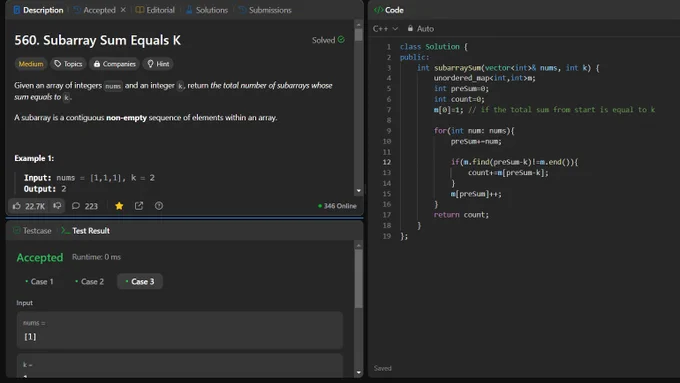Place cursor on 'unordered_map<int,int>m;' line
Viewport: 680px width, 383px height.
coord(484,78)
